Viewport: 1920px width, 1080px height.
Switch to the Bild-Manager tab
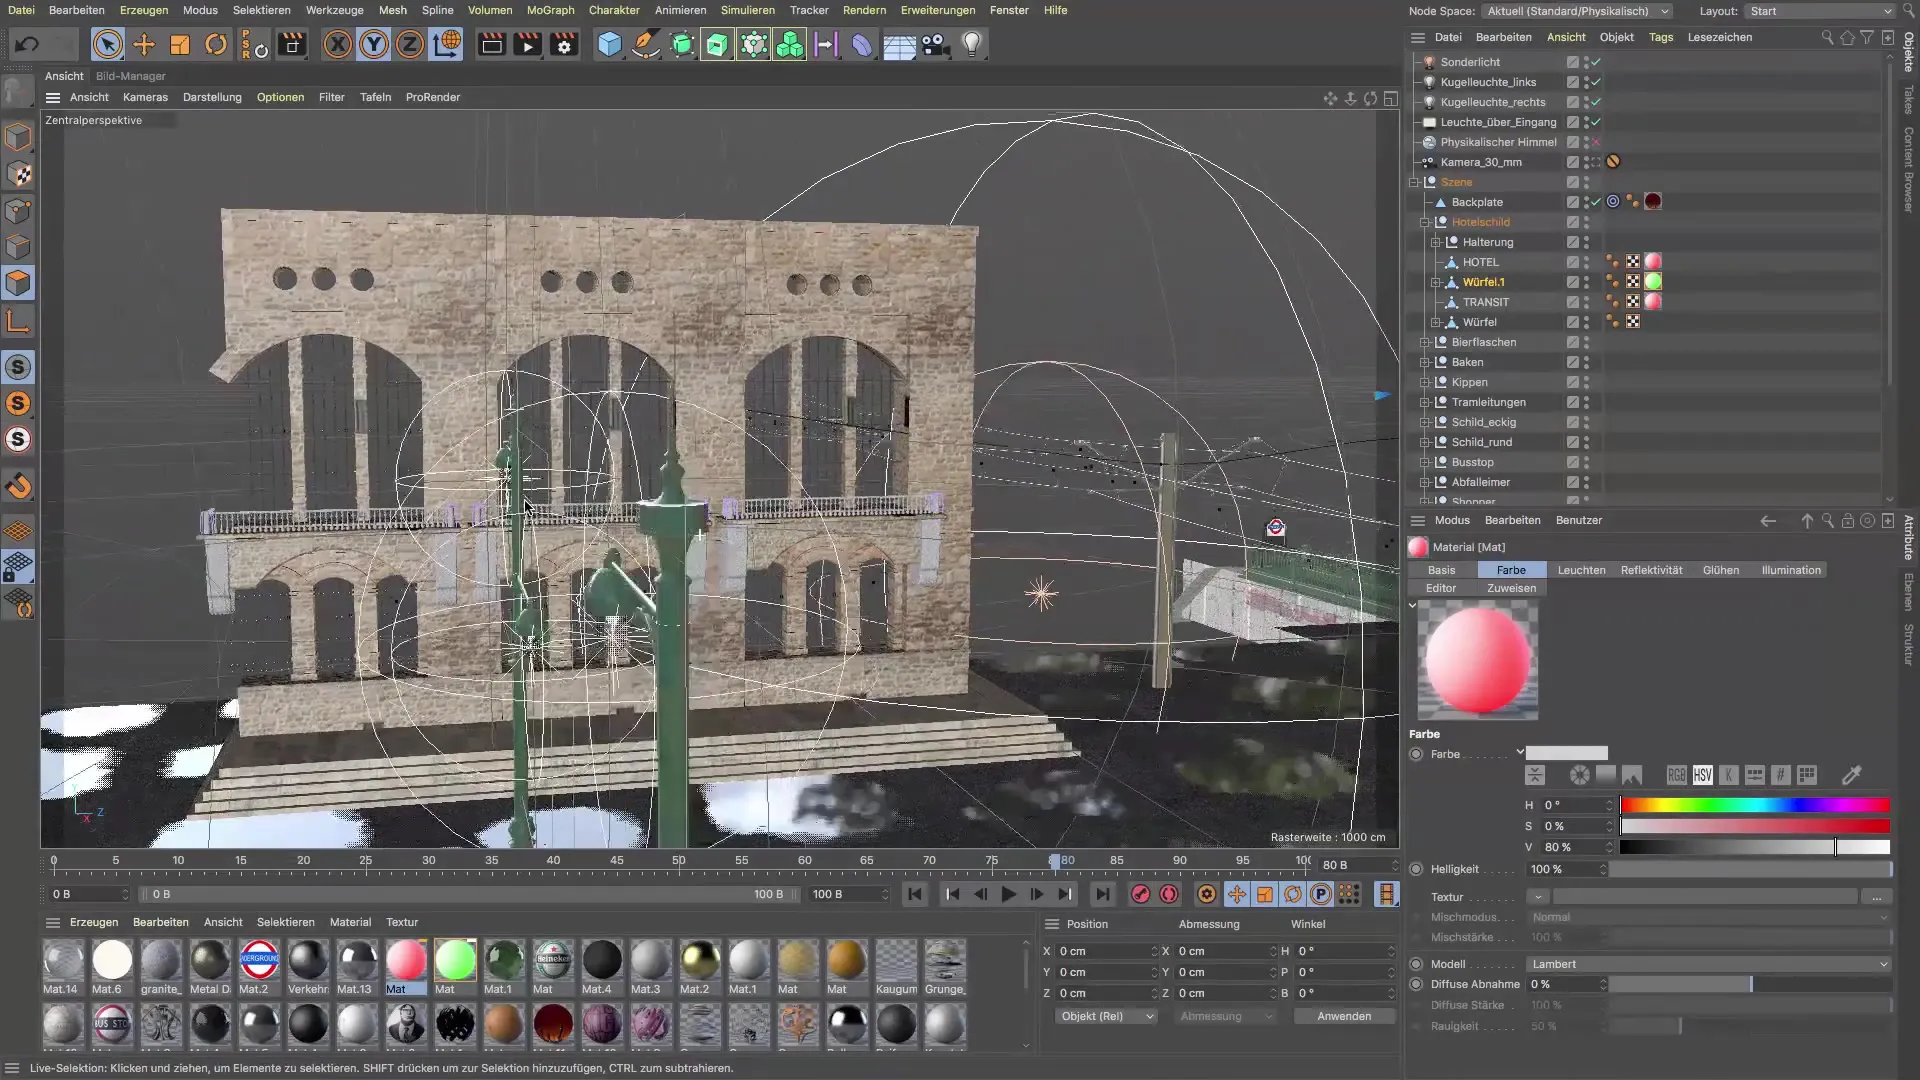click(x=130, y=76)
